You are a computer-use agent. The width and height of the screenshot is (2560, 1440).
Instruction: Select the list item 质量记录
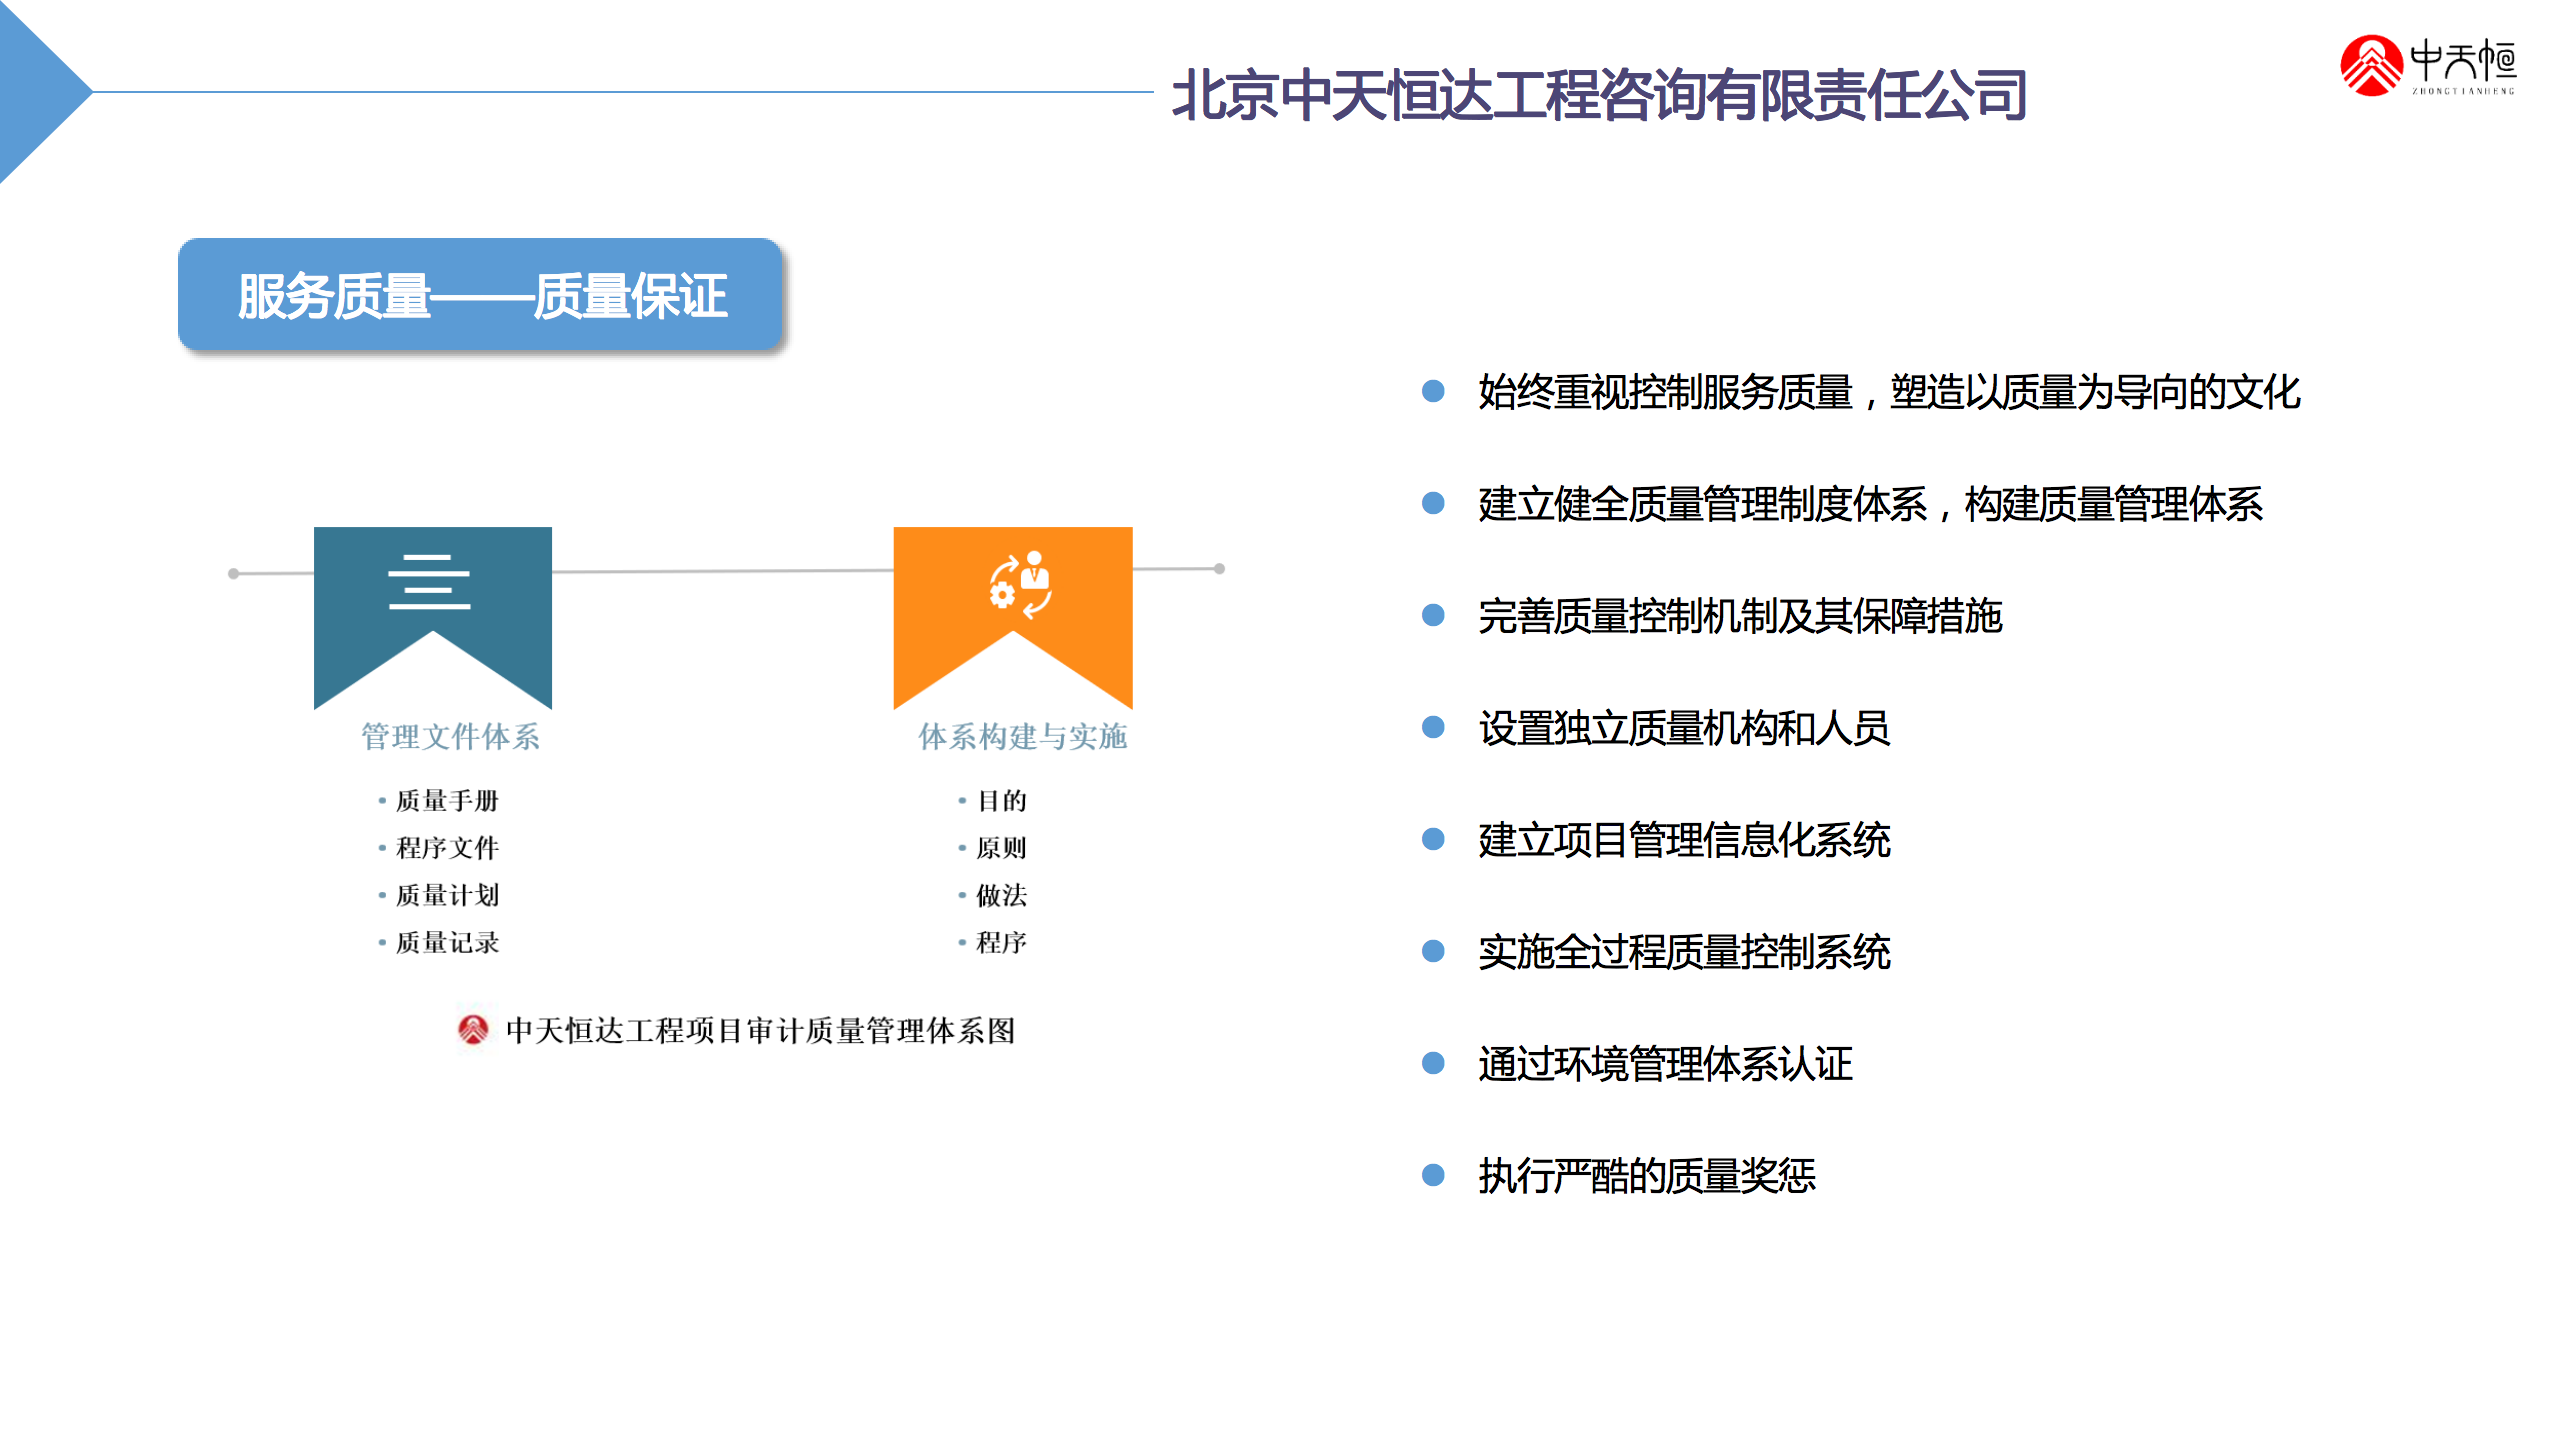(x=447, y=941)
